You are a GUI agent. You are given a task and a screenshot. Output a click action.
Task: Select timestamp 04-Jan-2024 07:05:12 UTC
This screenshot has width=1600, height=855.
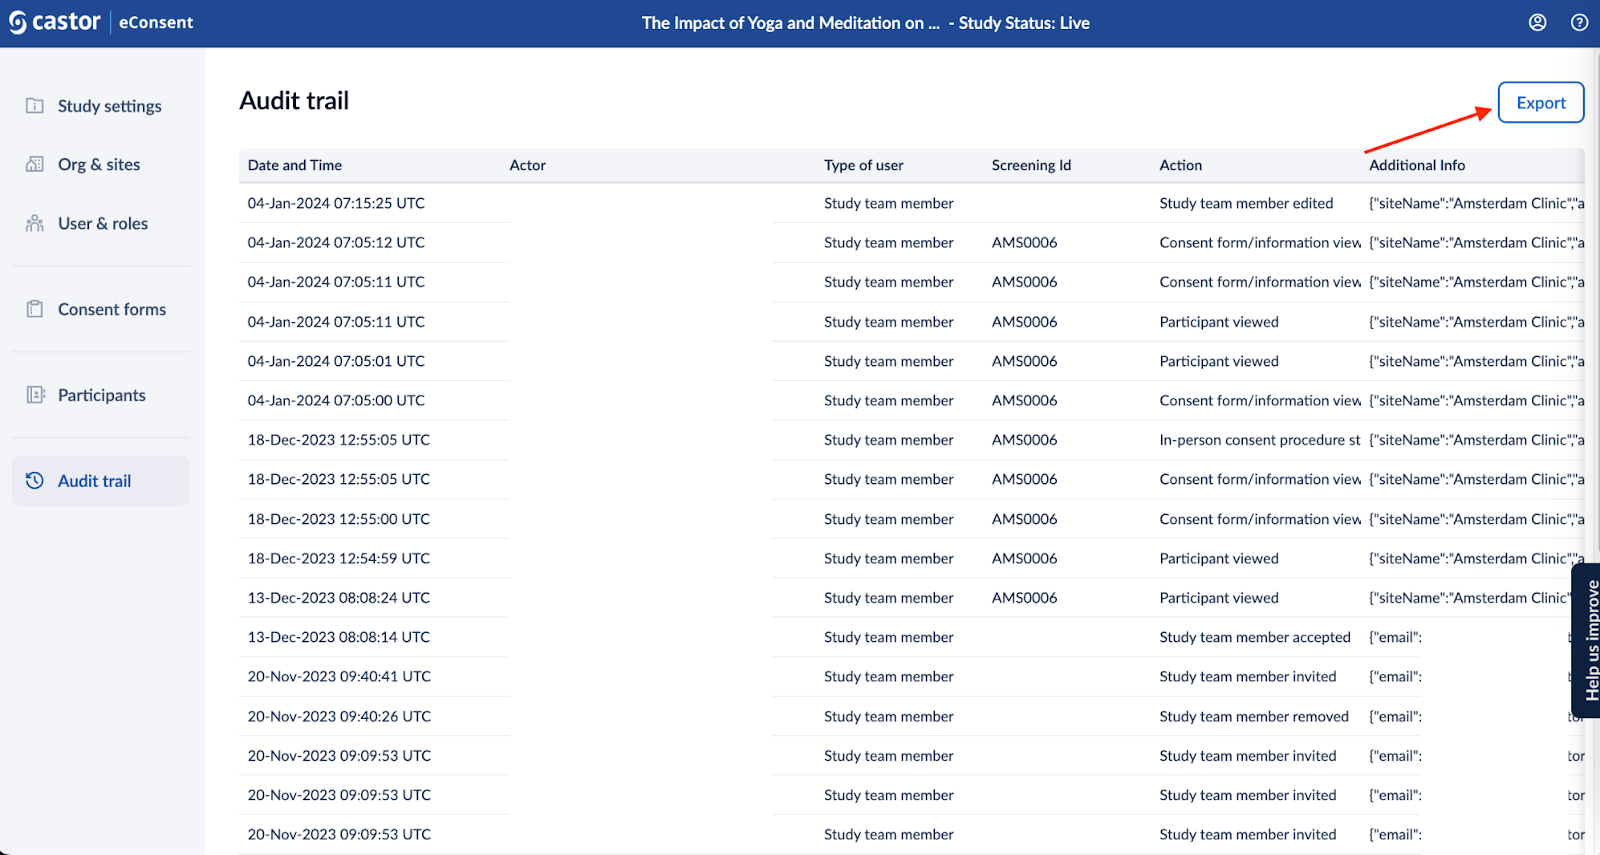pyautogui.click(x=336, y=242)
